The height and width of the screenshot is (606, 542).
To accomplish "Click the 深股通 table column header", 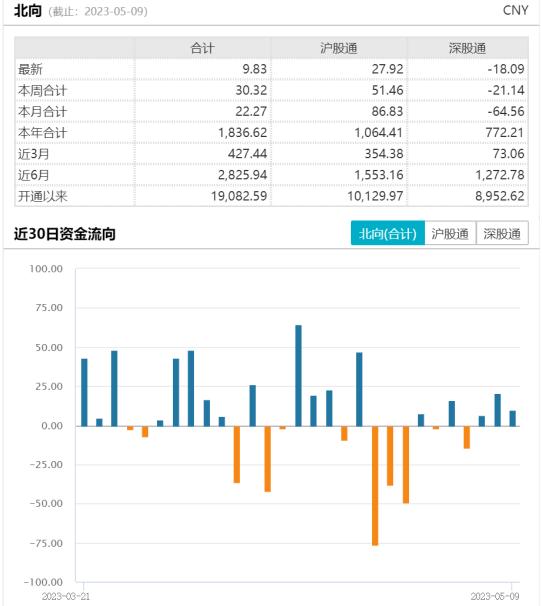I will pyautogui.click(x=467, y=48).
